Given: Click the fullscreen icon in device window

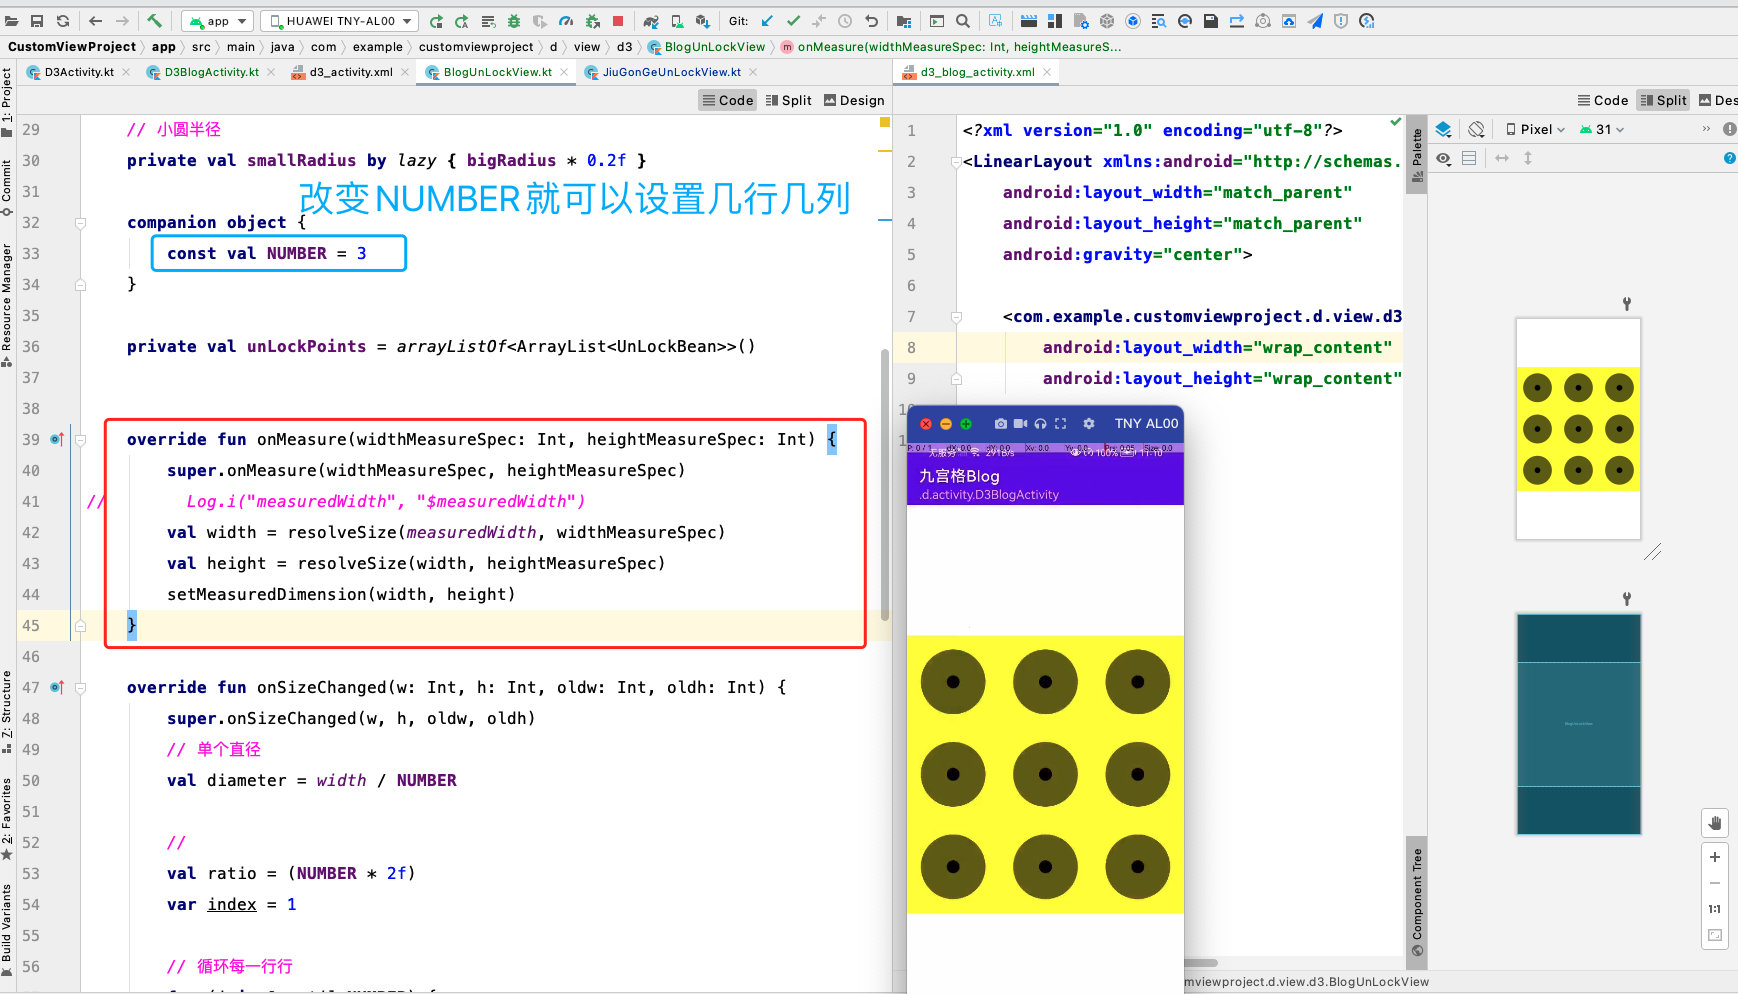Looking at the screenshot, I should click(x=1060, y=424).
